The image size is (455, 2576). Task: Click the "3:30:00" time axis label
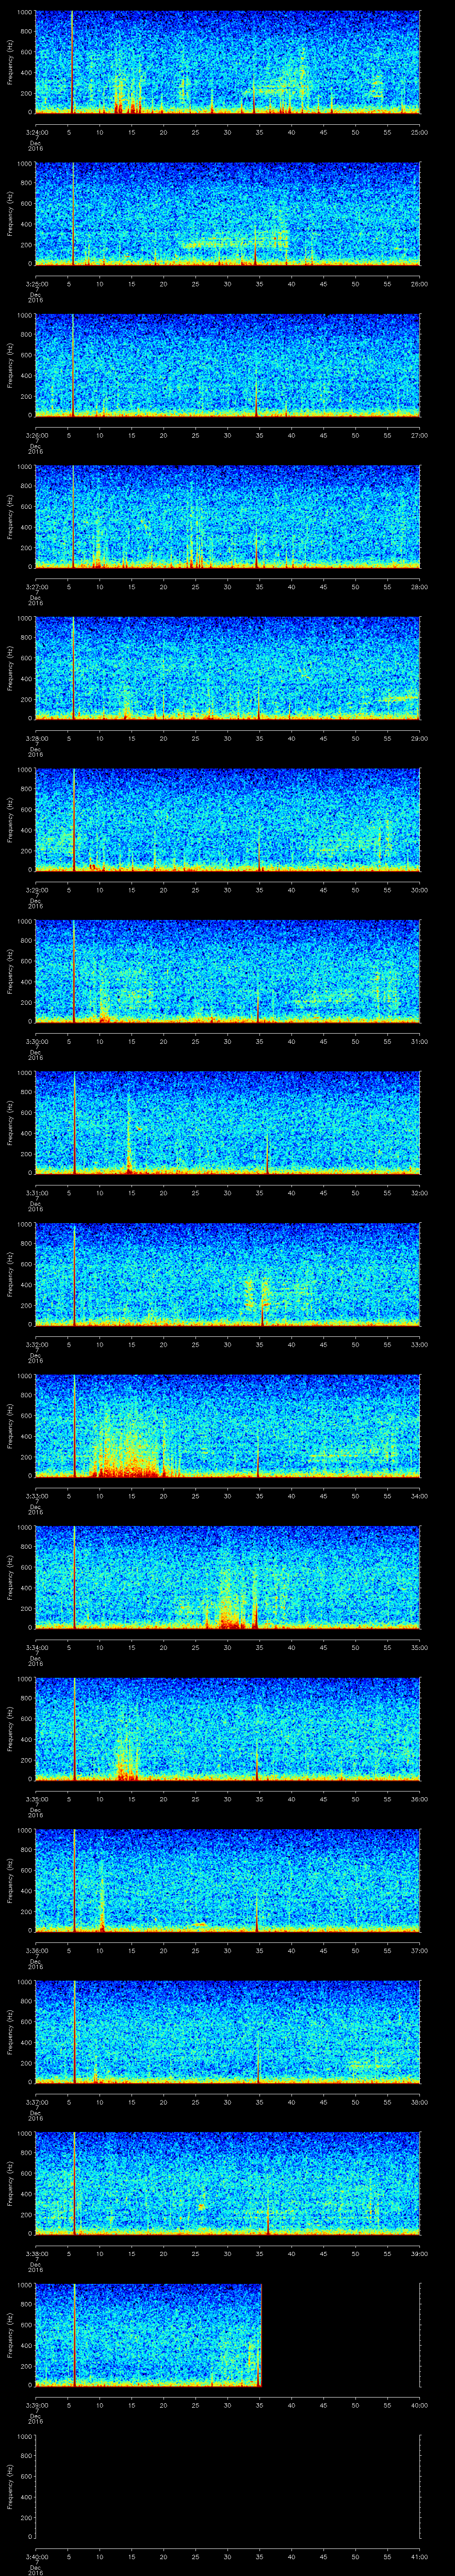37,1041
